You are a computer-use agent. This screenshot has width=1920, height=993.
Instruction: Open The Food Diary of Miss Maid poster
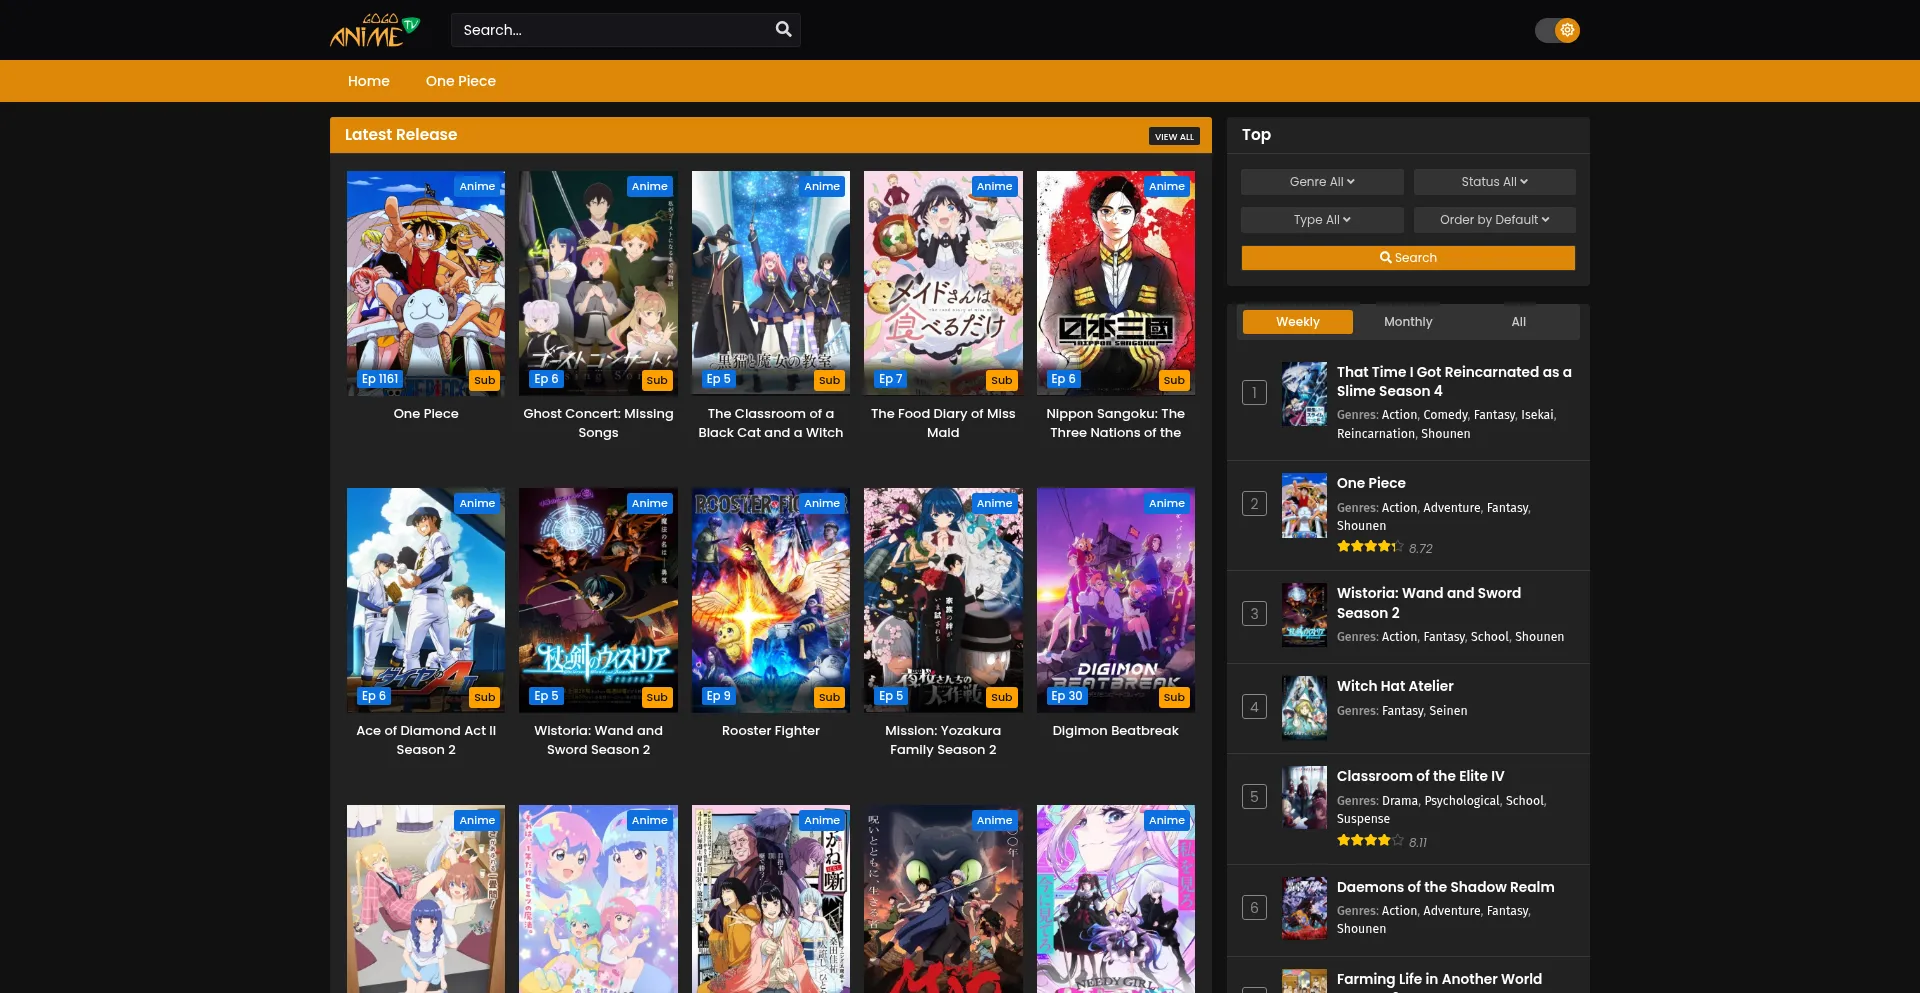pyautogui.click(x=943, y=283)
